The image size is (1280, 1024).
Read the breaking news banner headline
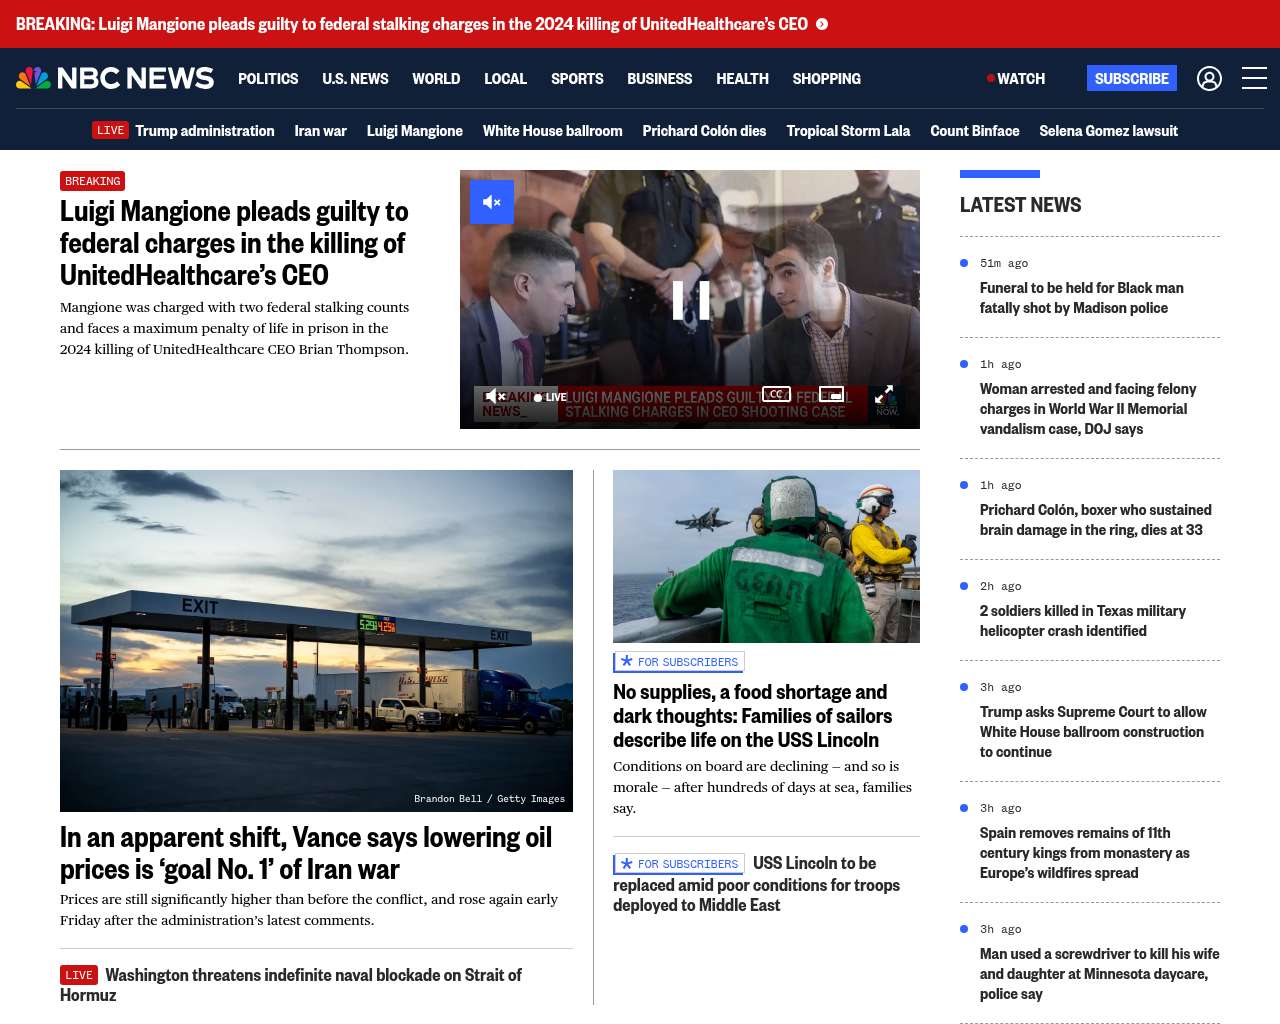412,24
